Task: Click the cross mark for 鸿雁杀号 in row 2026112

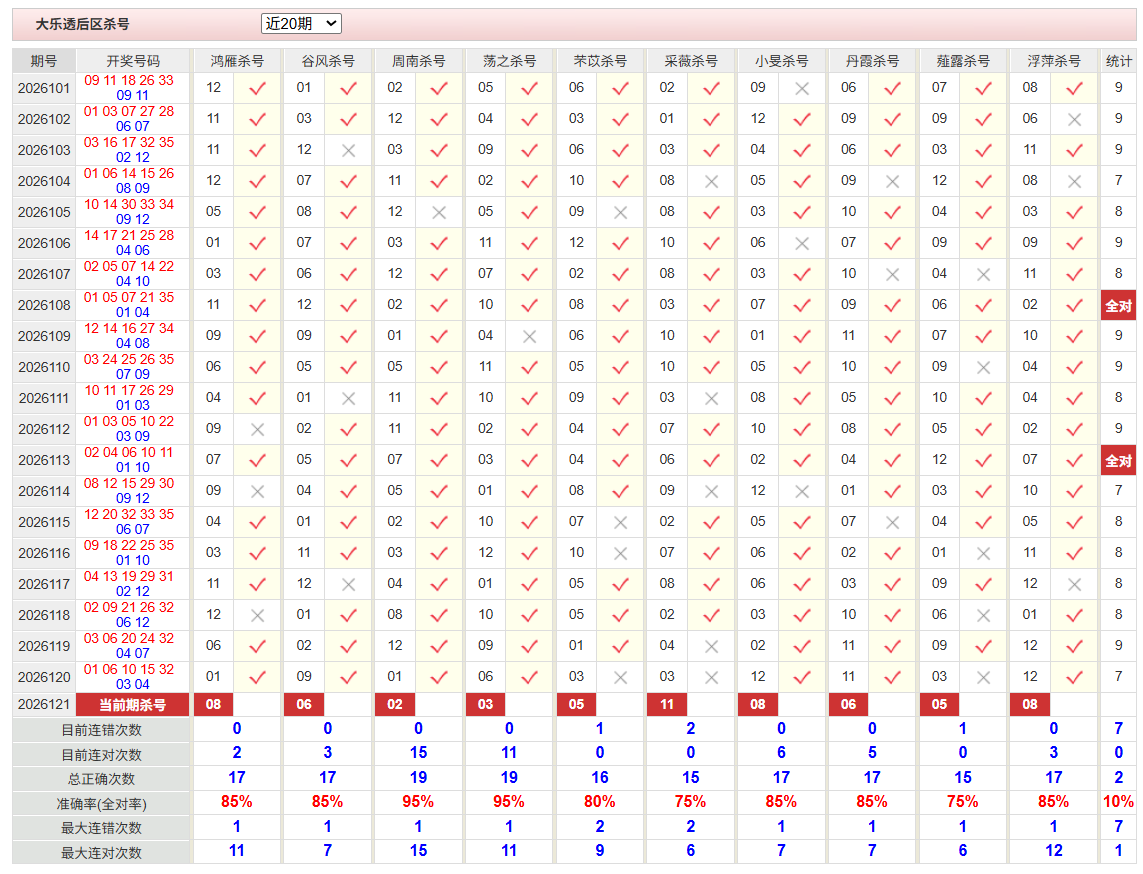Action: [257, 430]
